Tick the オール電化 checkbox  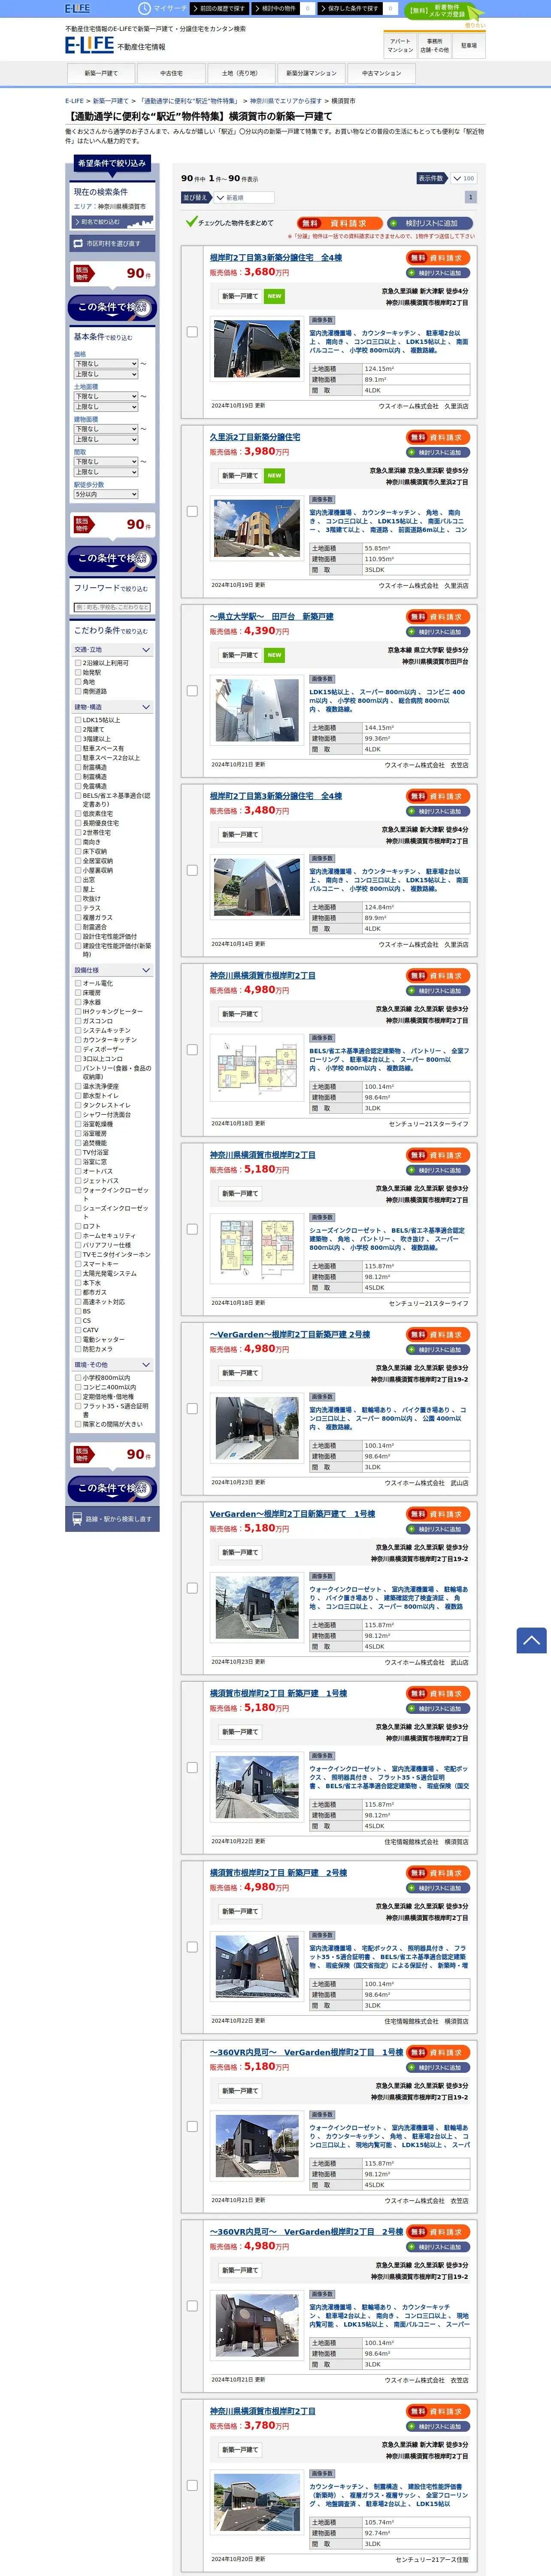tap(78, 983)
